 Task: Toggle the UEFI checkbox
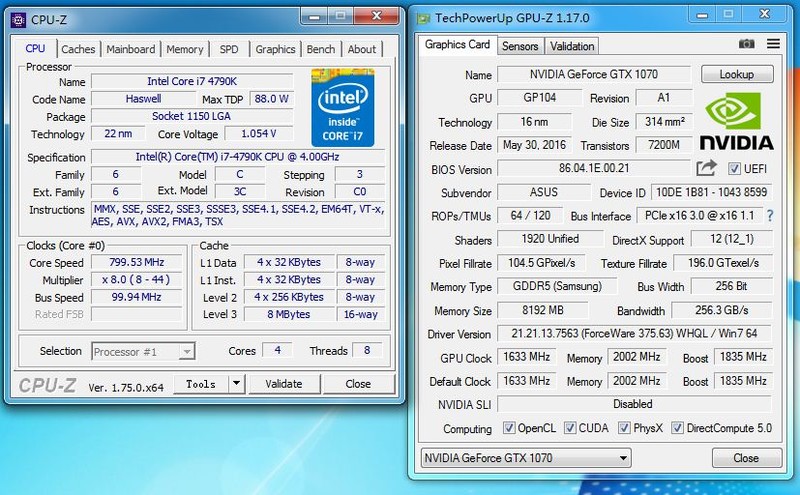coord(734,168)
